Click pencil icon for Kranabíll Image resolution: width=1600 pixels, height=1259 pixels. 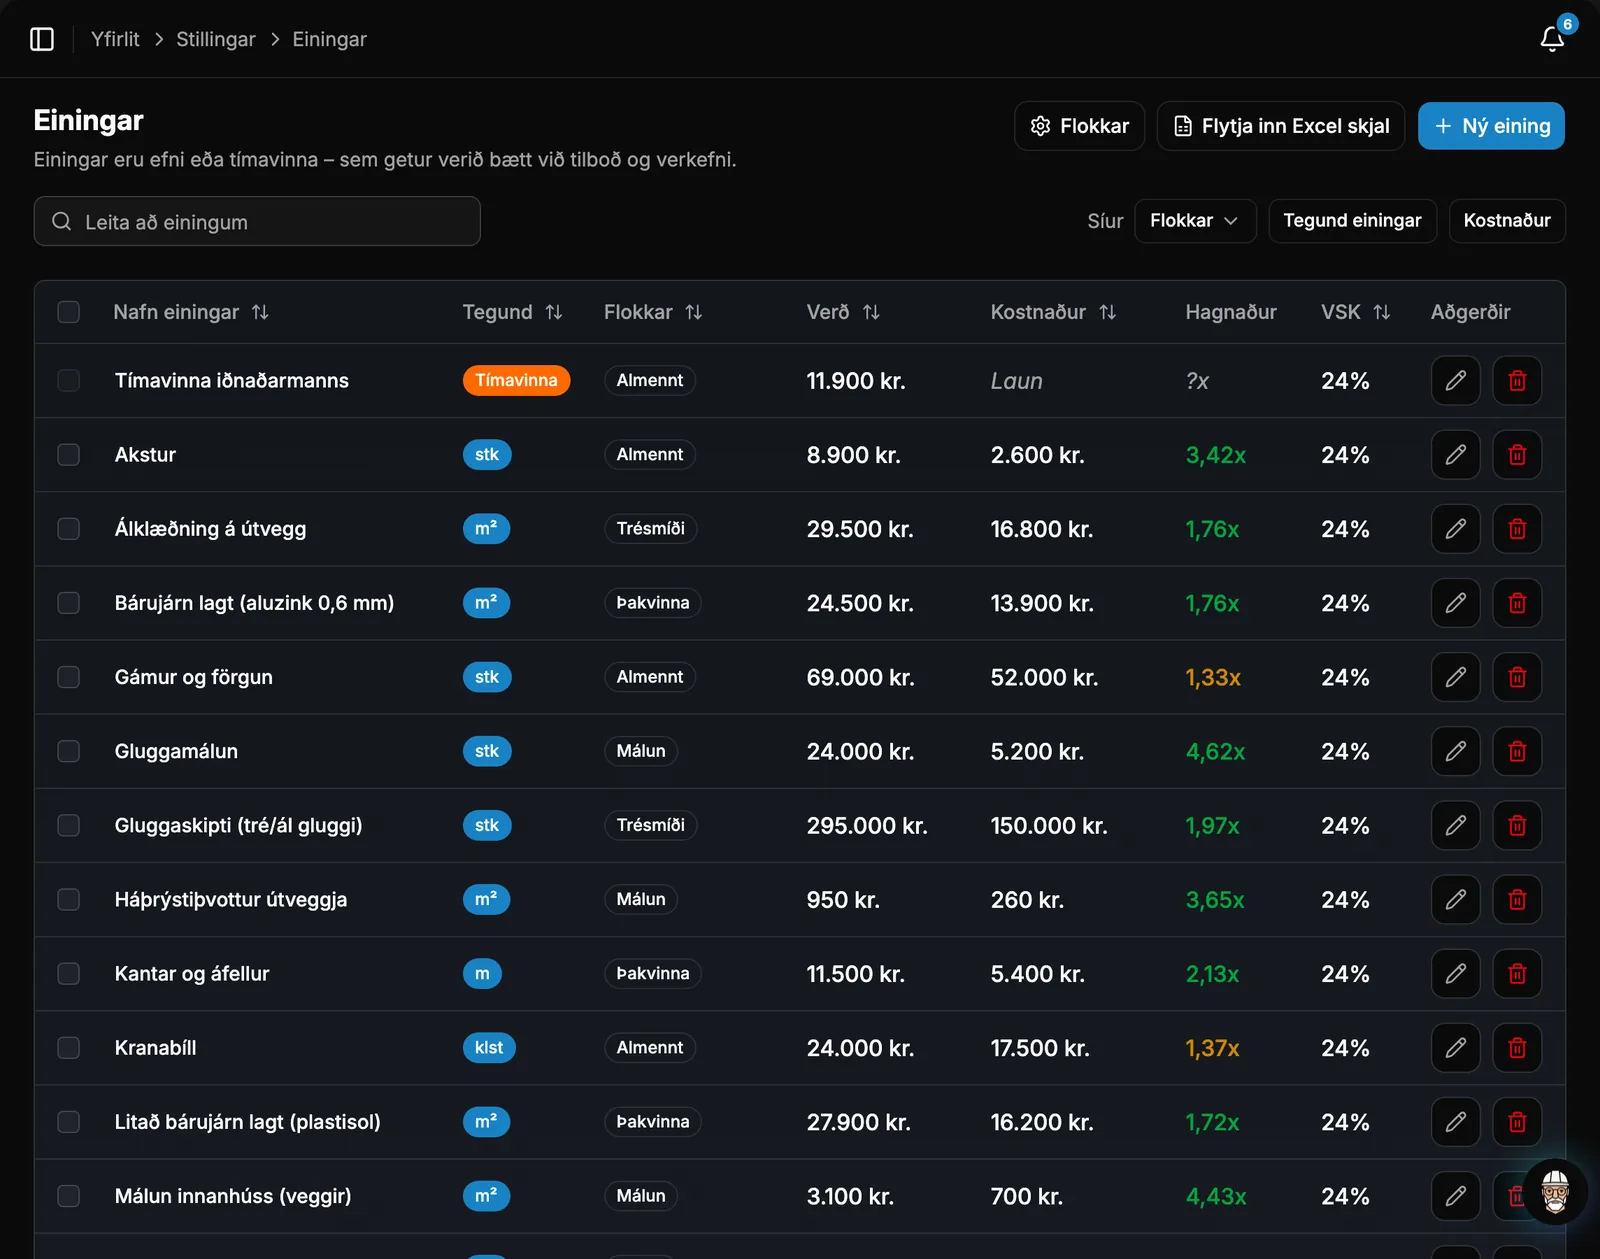click(x=1455, y=1048)
